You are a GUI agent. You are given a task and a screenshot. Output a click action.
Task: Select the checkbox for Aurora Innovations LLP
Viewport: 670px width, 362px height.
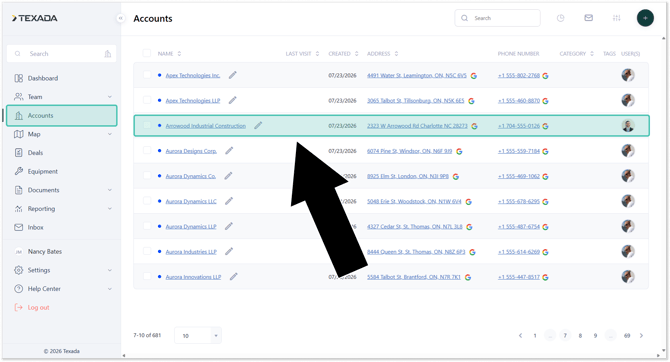pyautogui.click(x=147, y=277)
